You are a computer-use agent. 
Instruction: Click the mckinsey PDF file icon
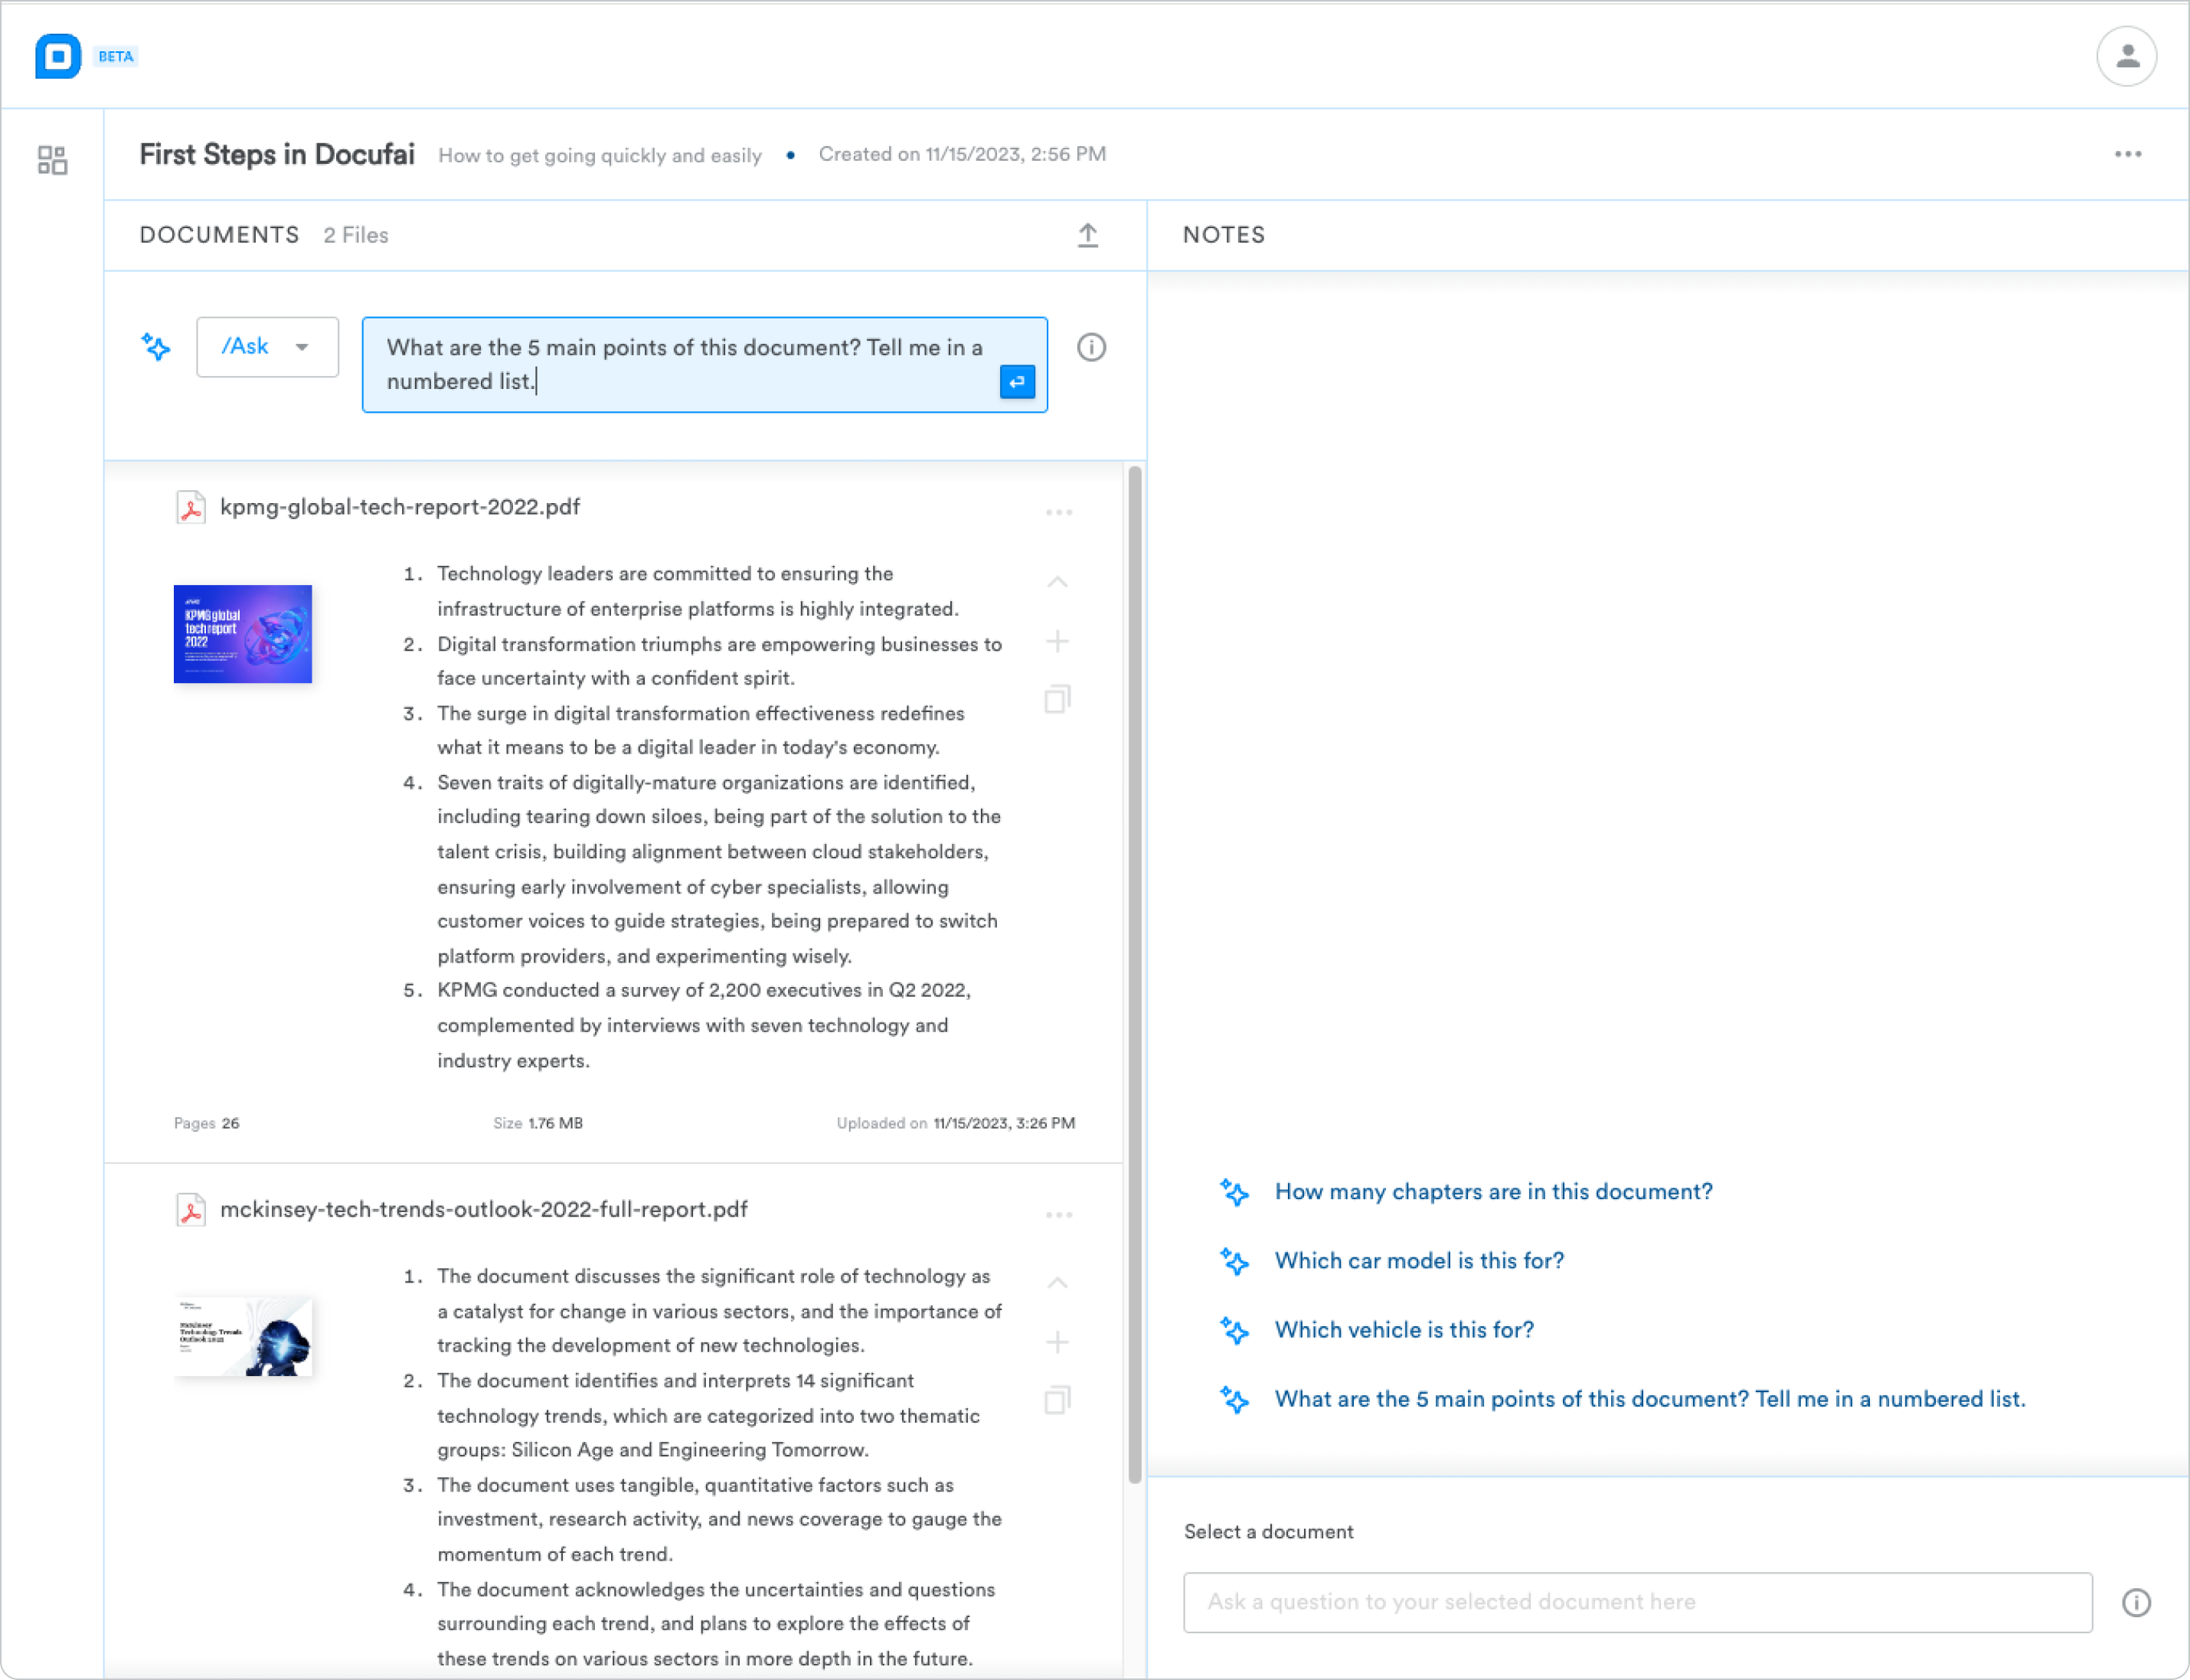point(190,1210)
